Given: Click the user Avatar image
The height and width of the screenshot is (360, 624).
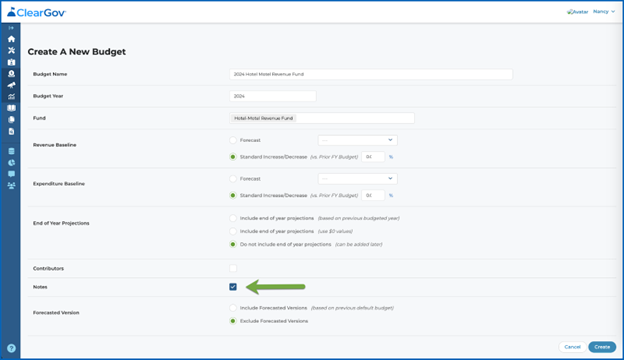Looking at the screenshot, I should click(x=577, y=12).
